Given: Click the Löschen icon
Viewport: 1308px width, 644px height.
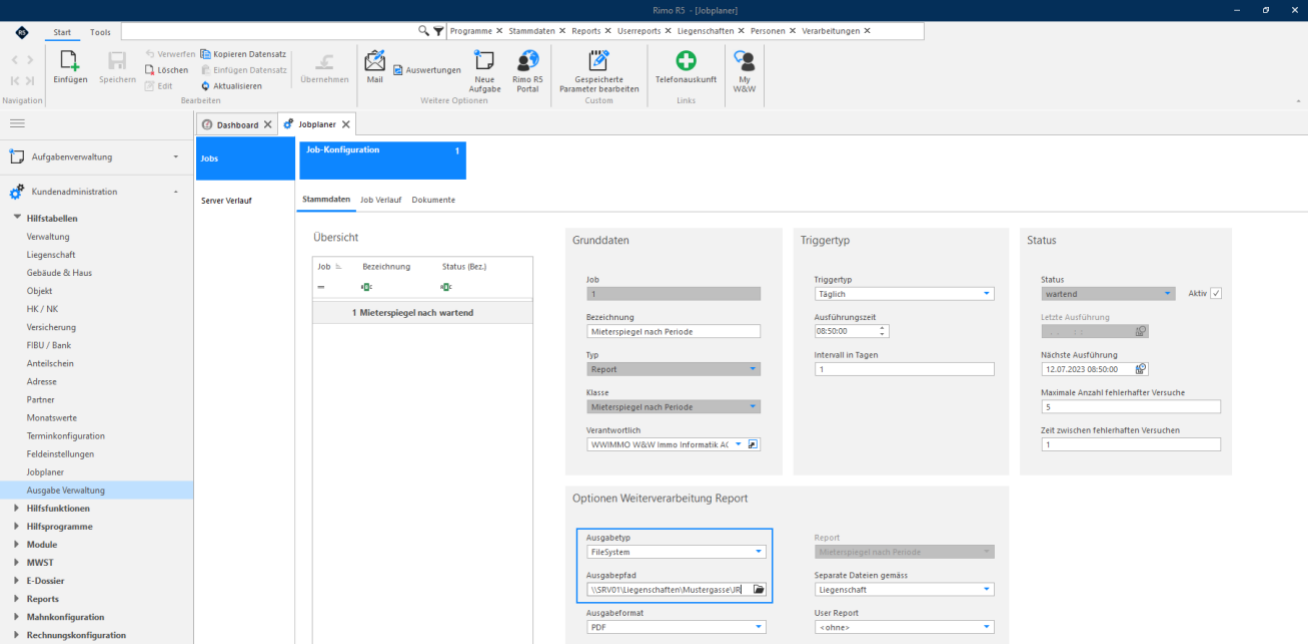Looking at the screenshot, I should click(150, 70).
